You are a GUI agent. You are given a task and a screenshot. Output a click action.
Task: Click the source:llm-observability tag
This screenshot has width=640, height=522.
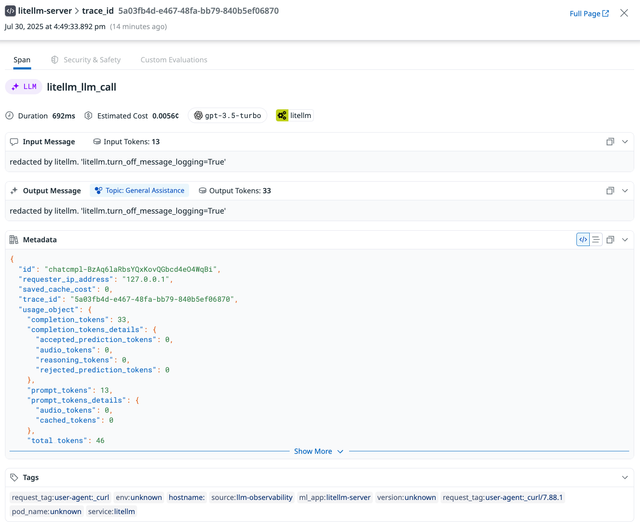(252, 497)
